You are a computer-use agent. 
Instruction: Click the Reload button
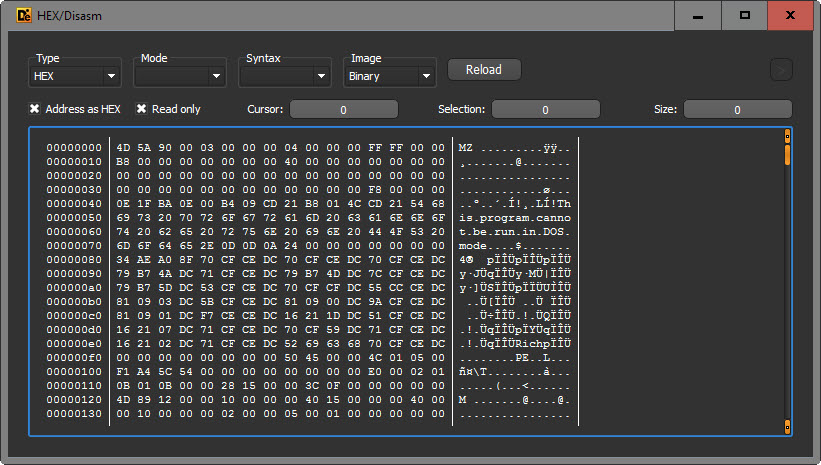tap(484, 70)
